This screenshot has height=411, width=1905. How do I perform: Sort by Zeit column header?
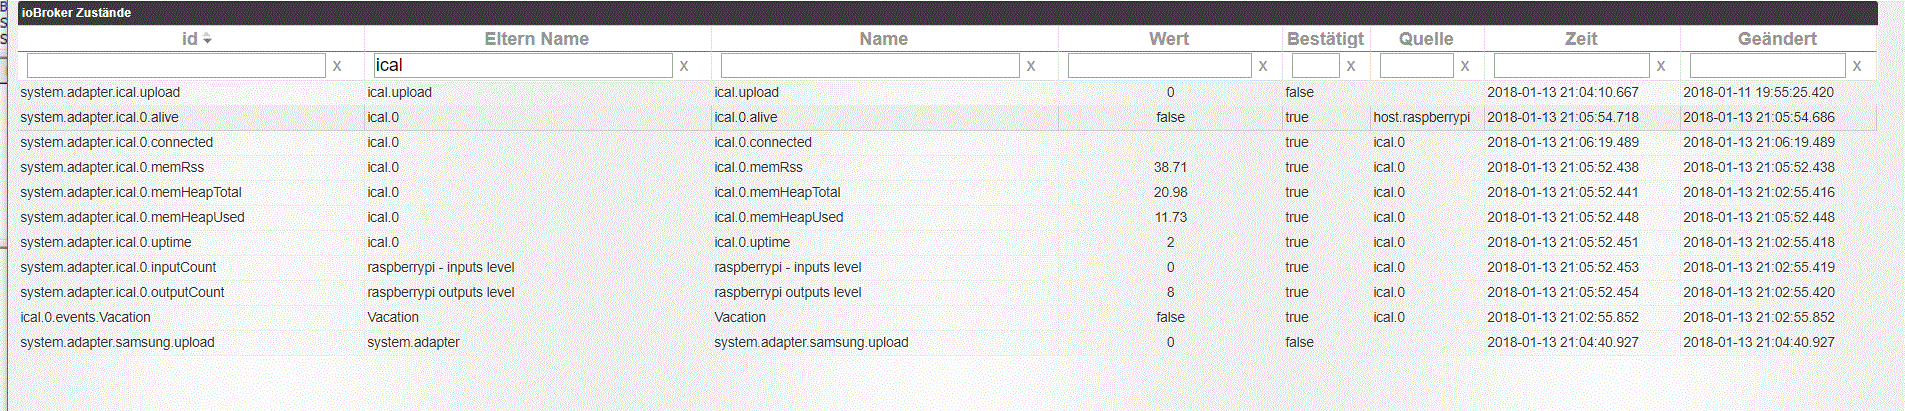pyautogui.click(x=1581, y=39)
